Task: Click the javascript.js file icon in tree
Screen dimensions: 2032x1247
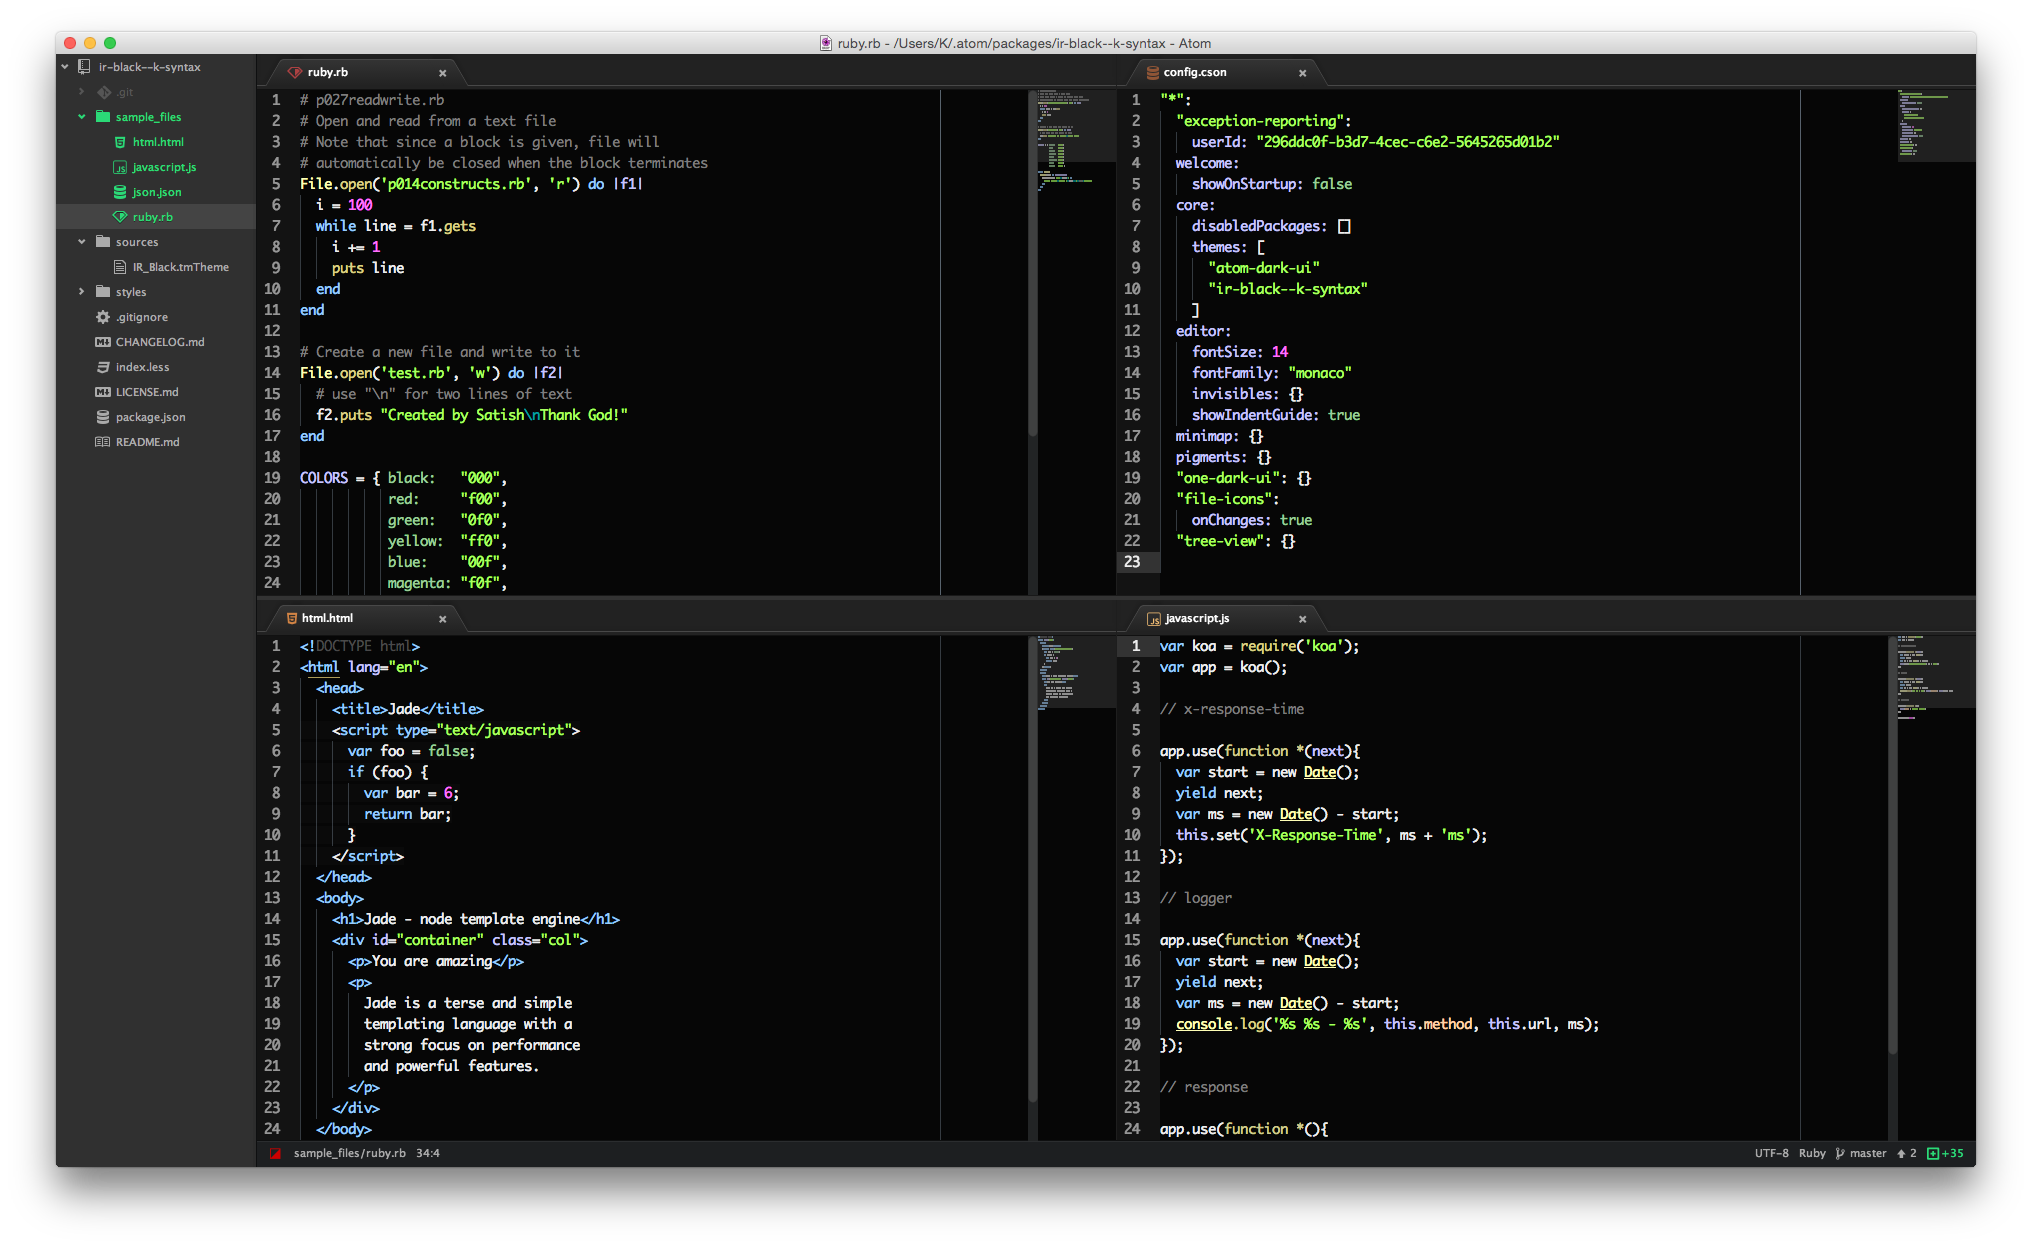Action: tap(120, 167)
